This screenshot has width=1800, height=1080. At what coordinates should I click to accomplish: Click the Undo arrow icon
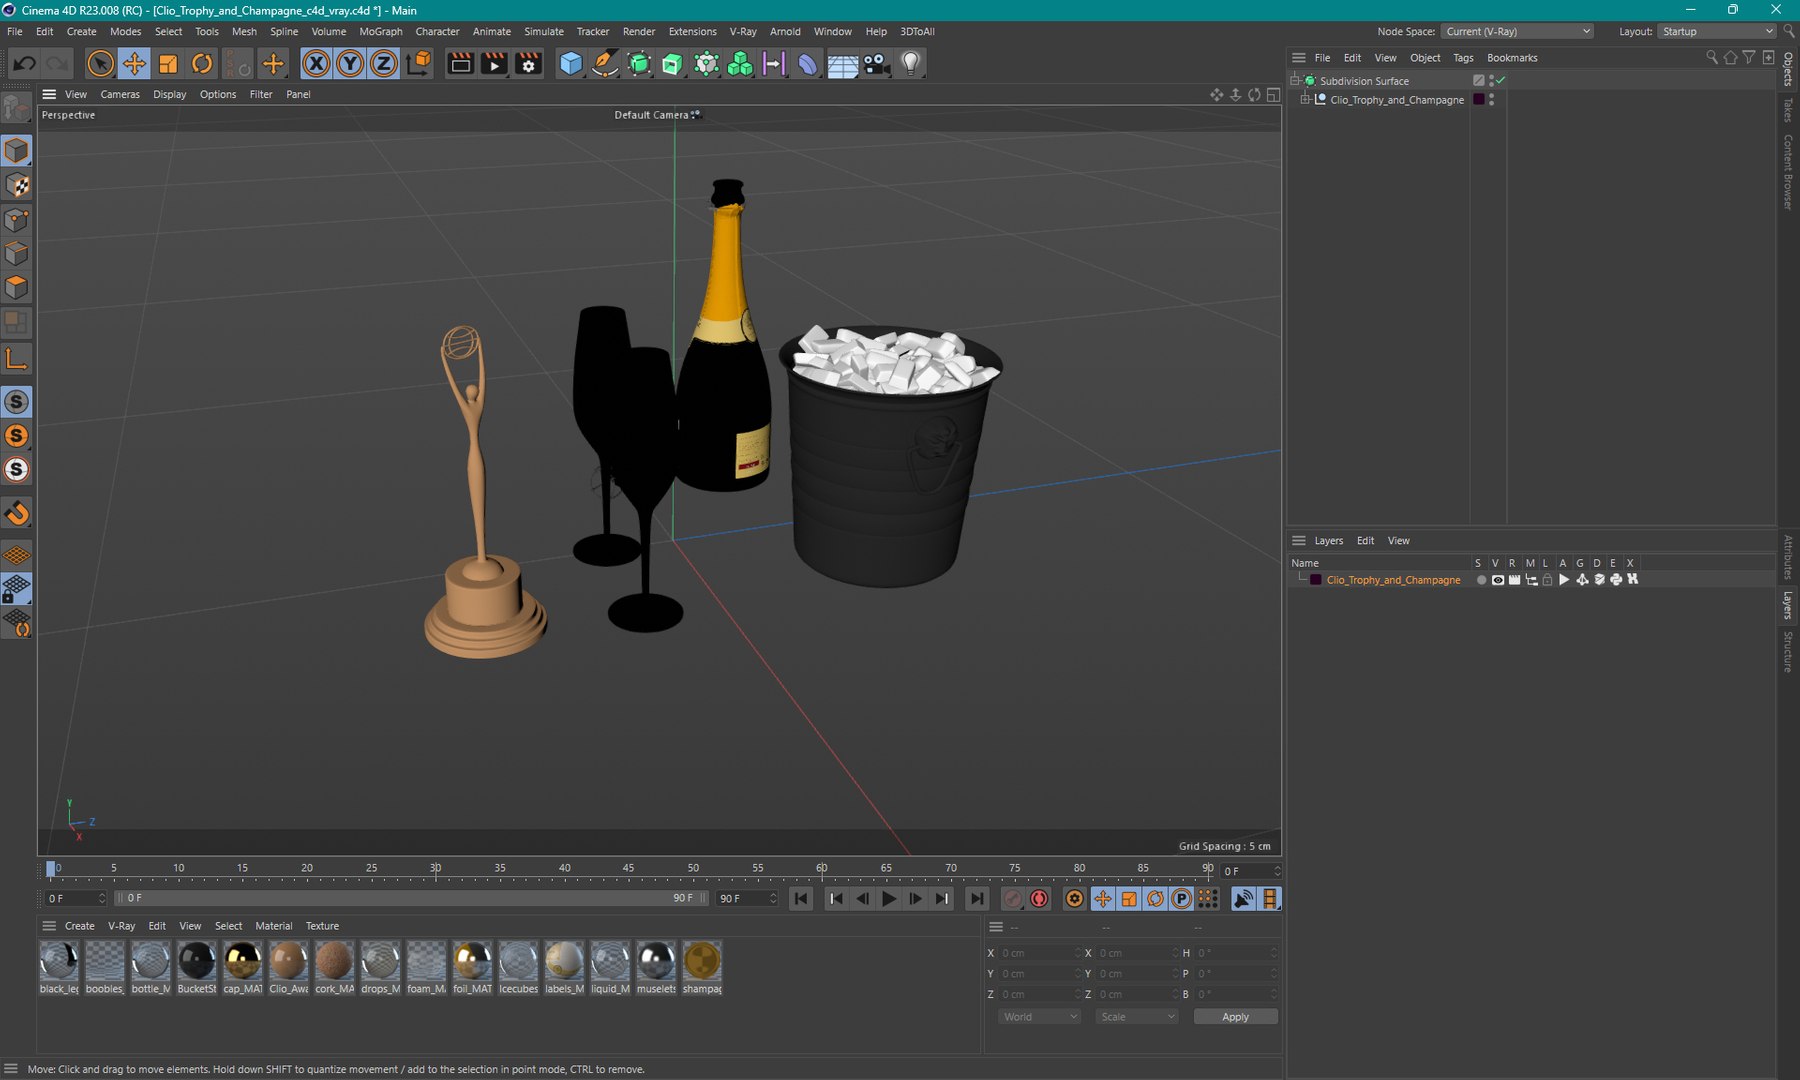24,64
